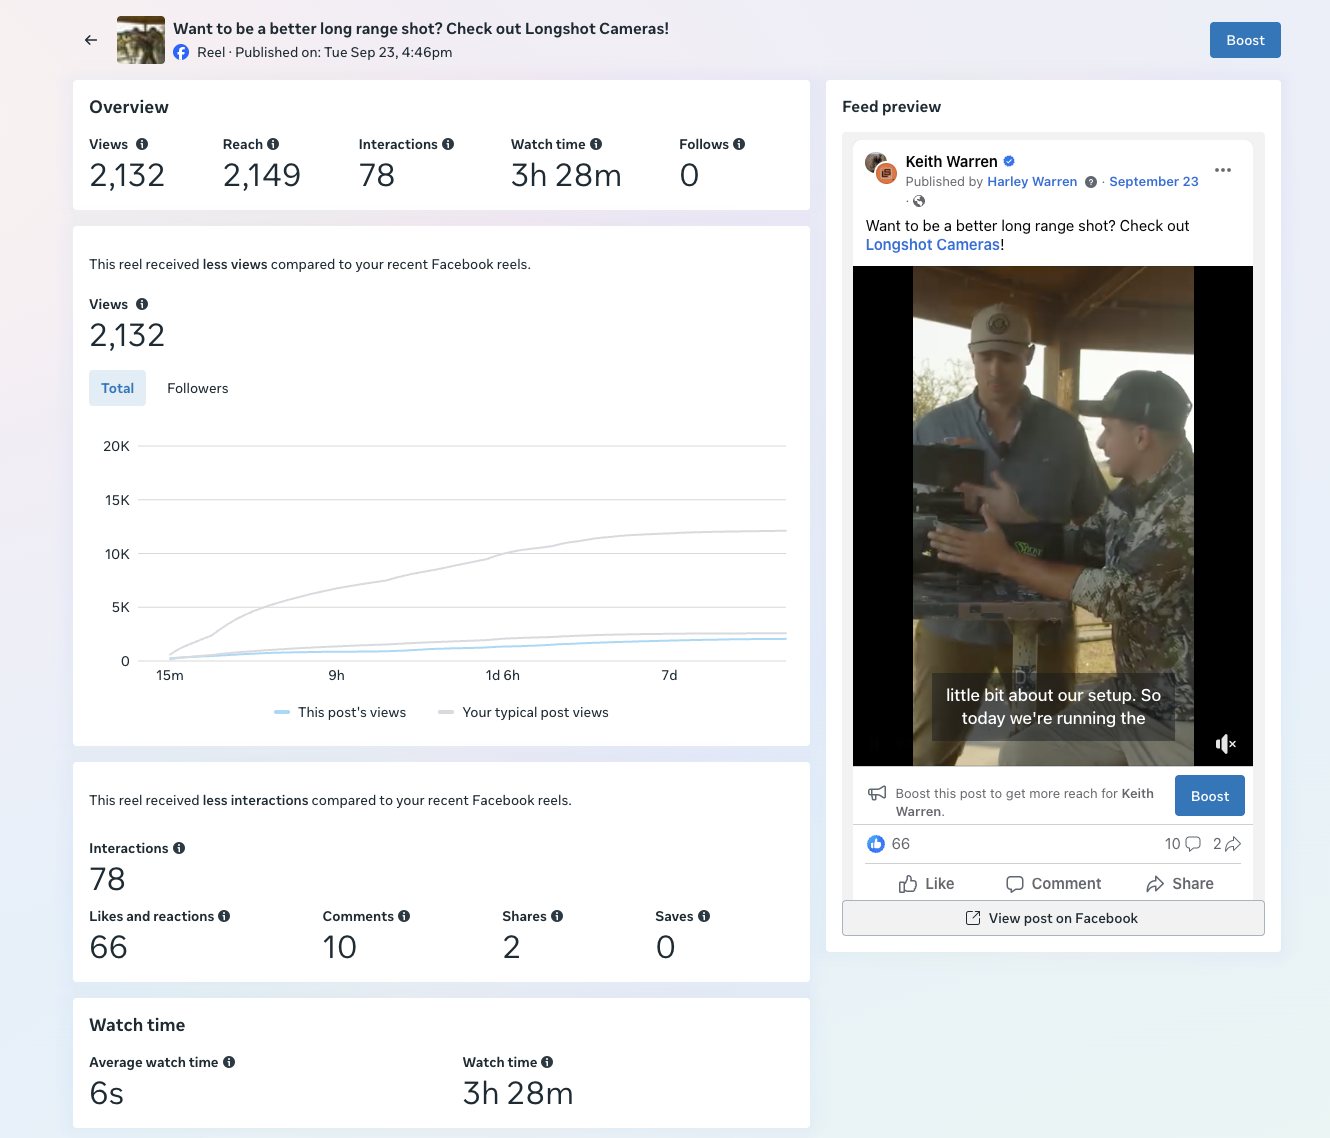1330x1138 pixels.
Task: Open the three-dots post options menu
Action: pos(1223,170)
